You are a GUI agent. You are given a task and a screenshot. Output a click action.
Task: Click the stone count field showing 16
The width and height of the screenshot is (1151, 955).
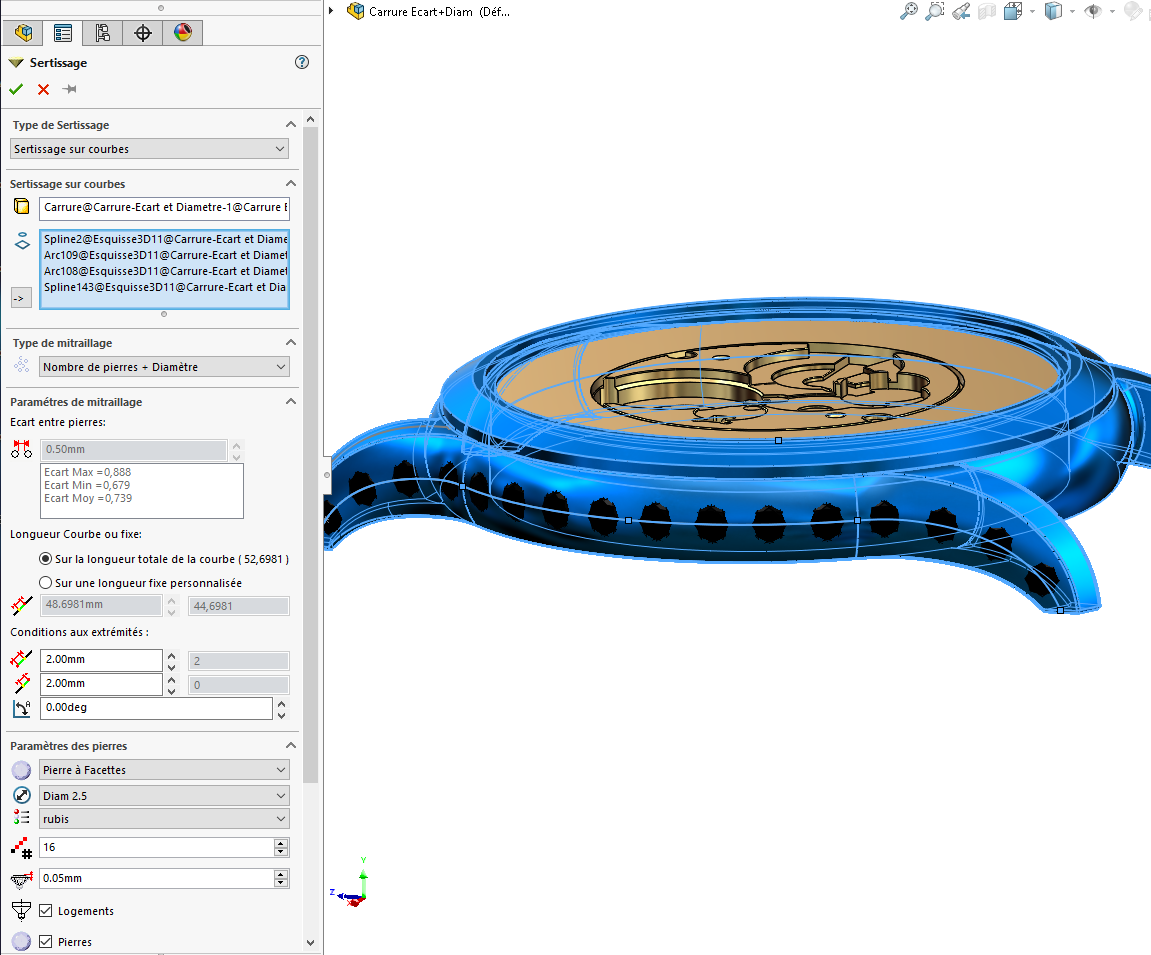click(x=155, y=847)
